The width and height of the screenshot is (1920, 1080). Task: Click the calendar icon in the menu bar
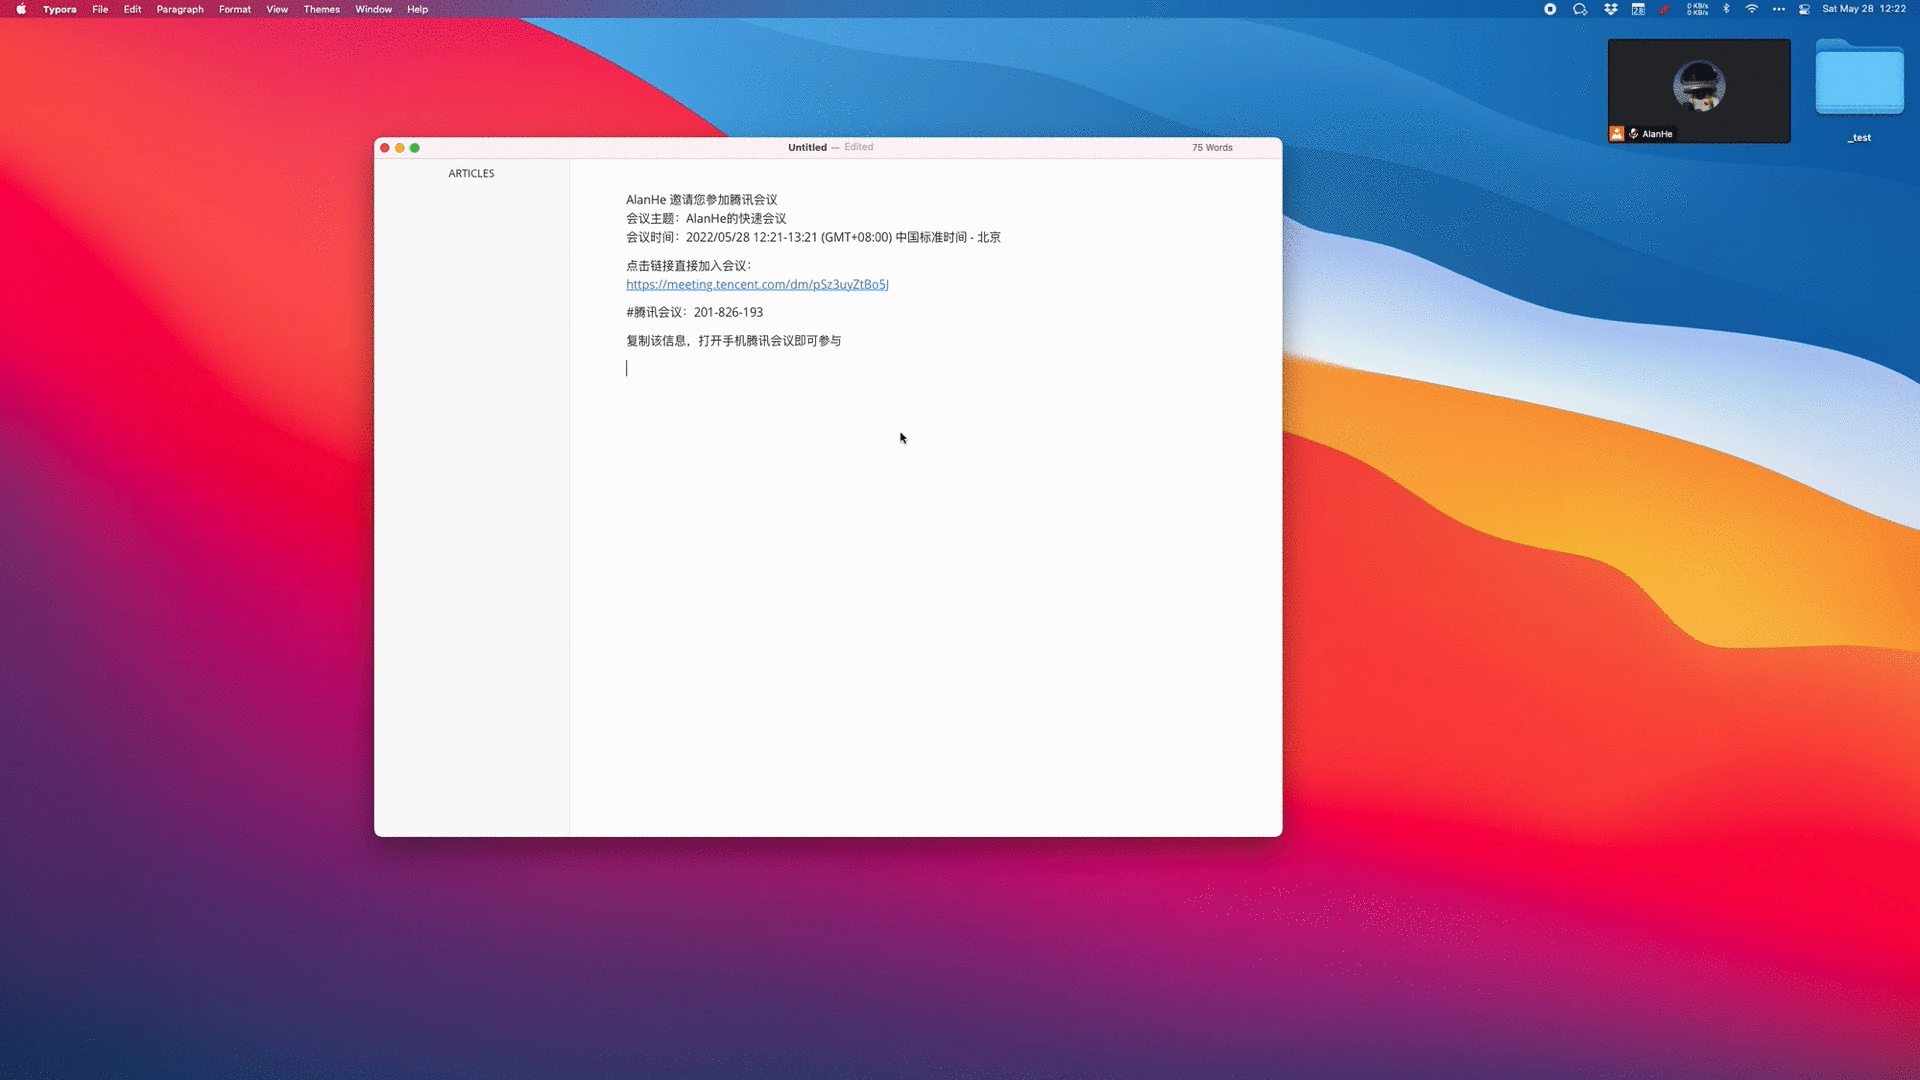pos(1638,9)
